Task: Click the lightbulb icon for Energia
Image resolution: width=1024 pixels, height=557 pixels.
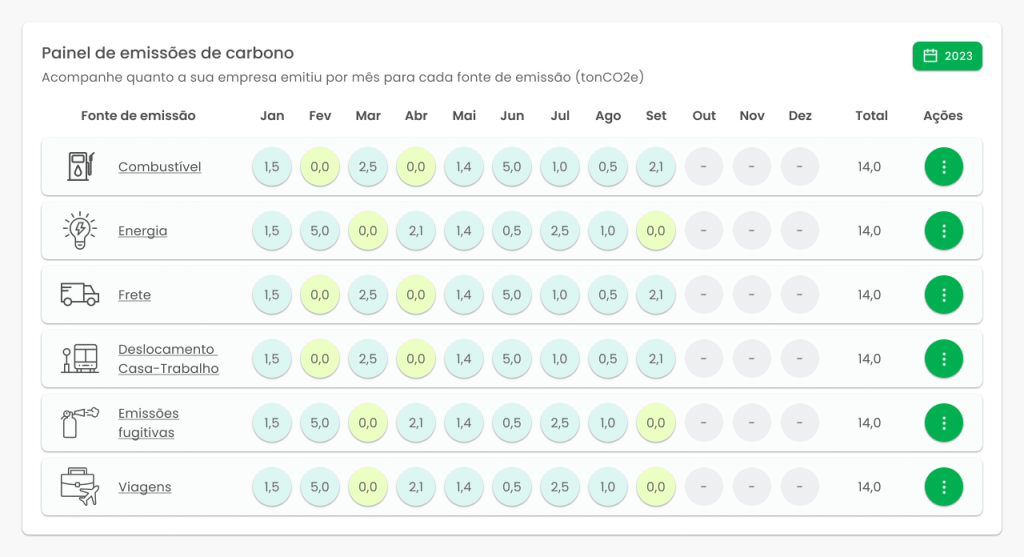Action: pyautogui.click(x=80, y=231)
